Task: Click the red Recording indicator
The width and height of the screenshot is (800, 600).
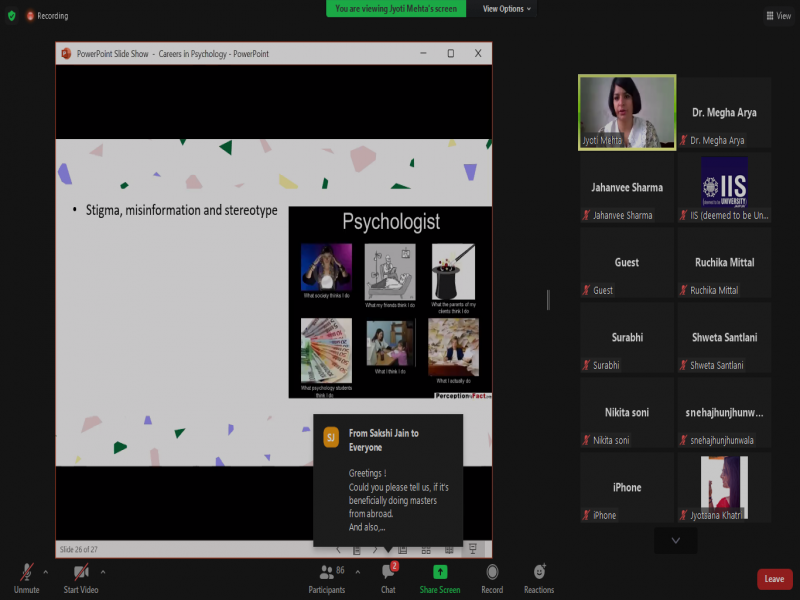Action: (x=47, y=16)
